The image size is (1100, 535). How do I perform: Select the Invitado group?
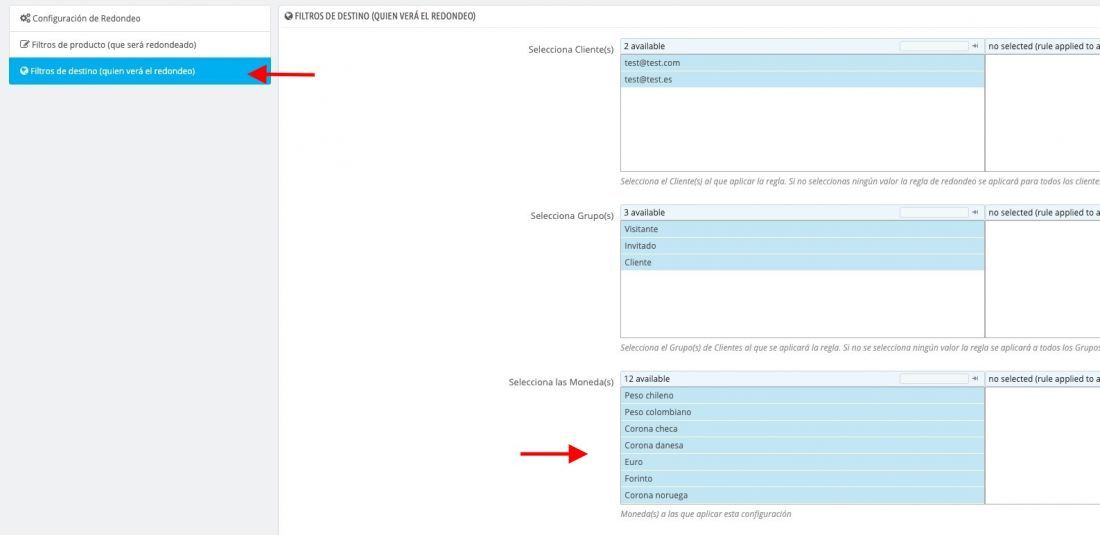tap(803, 246)
